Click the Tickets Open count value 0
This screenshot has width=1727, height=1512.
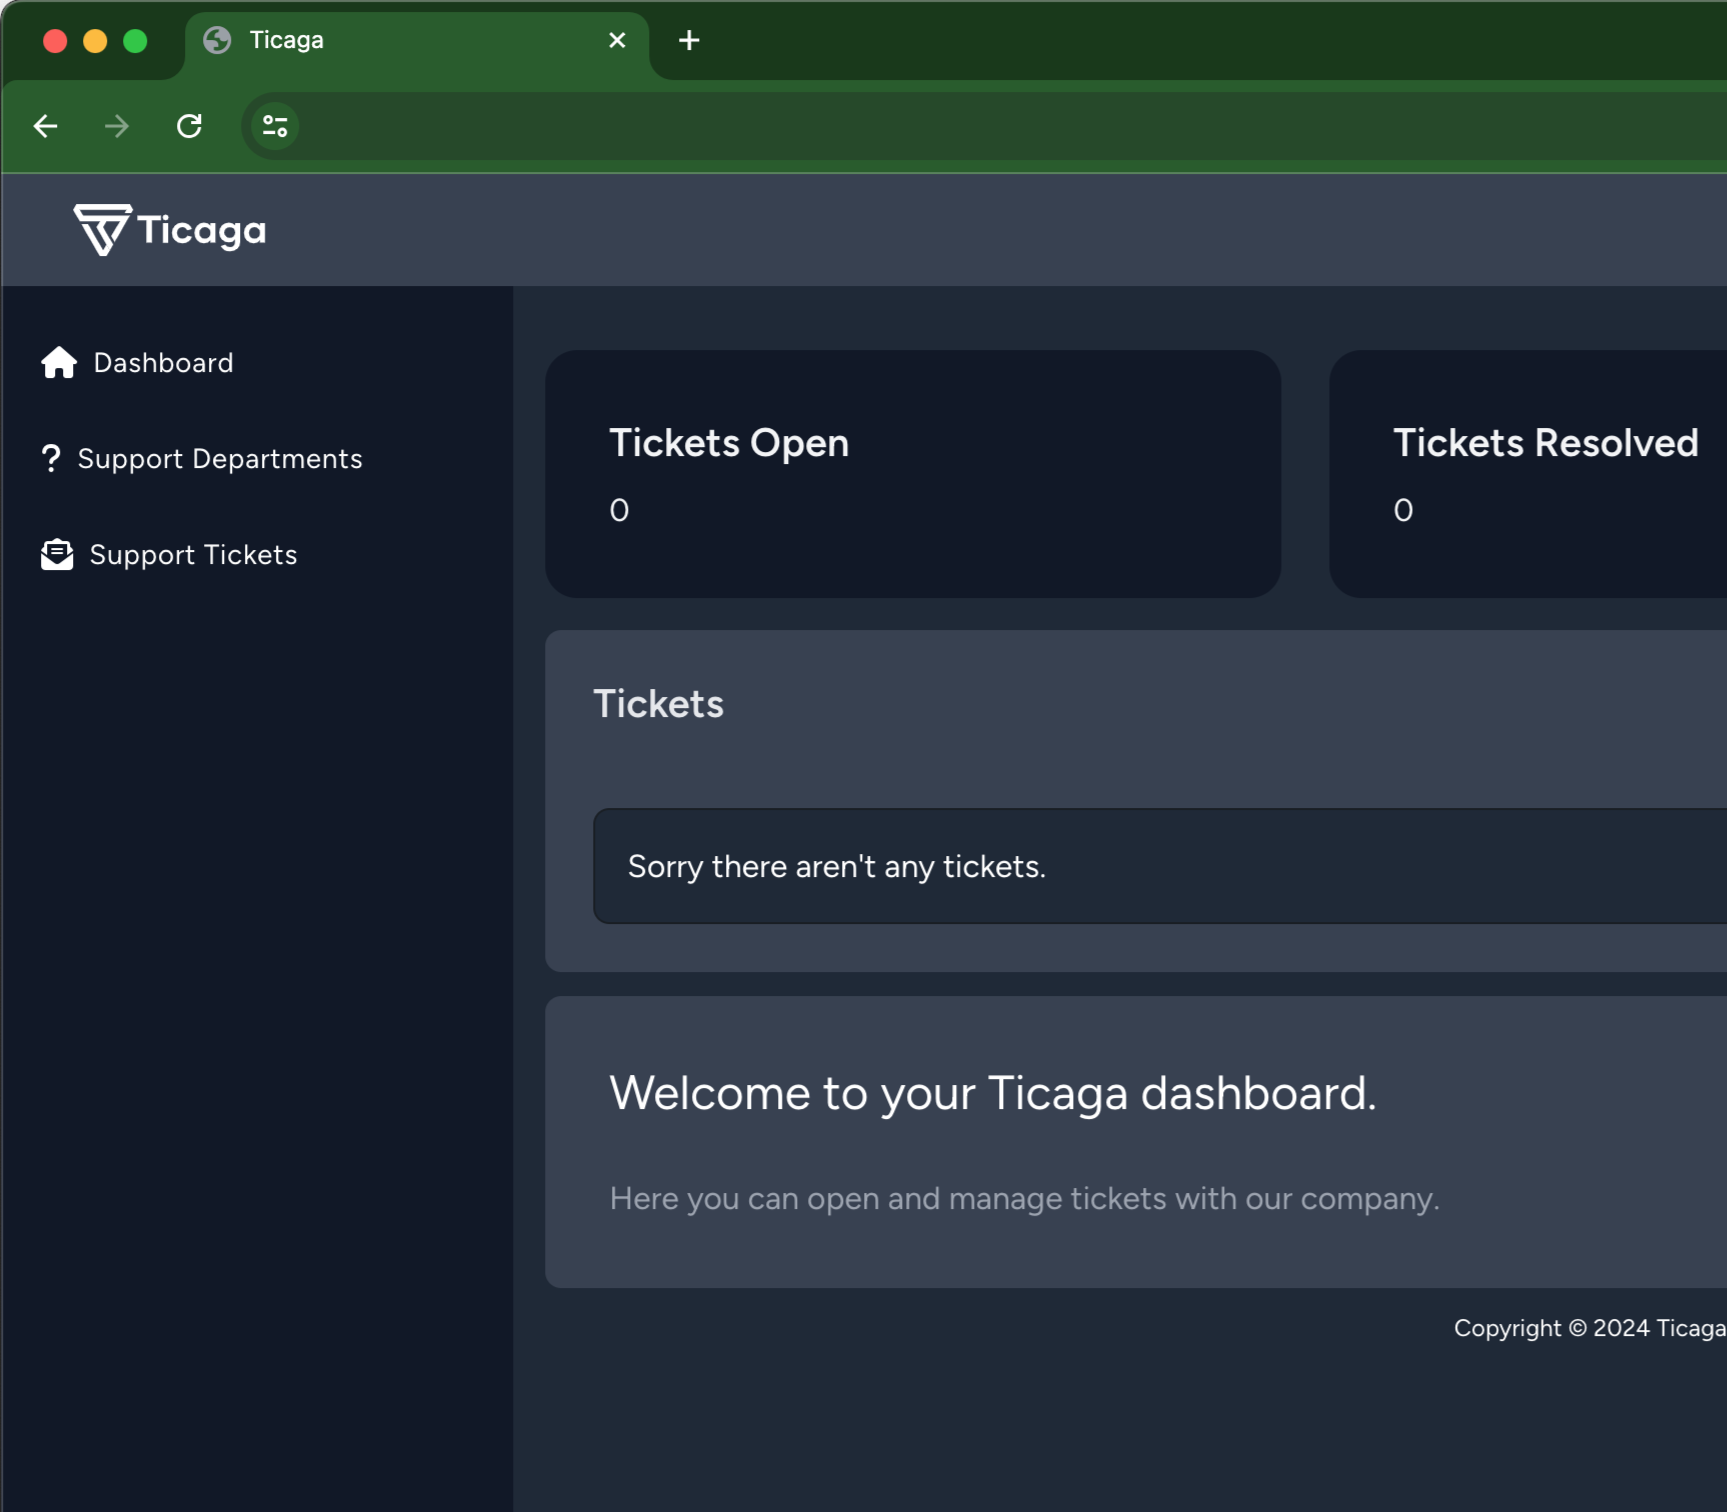pos(619,510)
